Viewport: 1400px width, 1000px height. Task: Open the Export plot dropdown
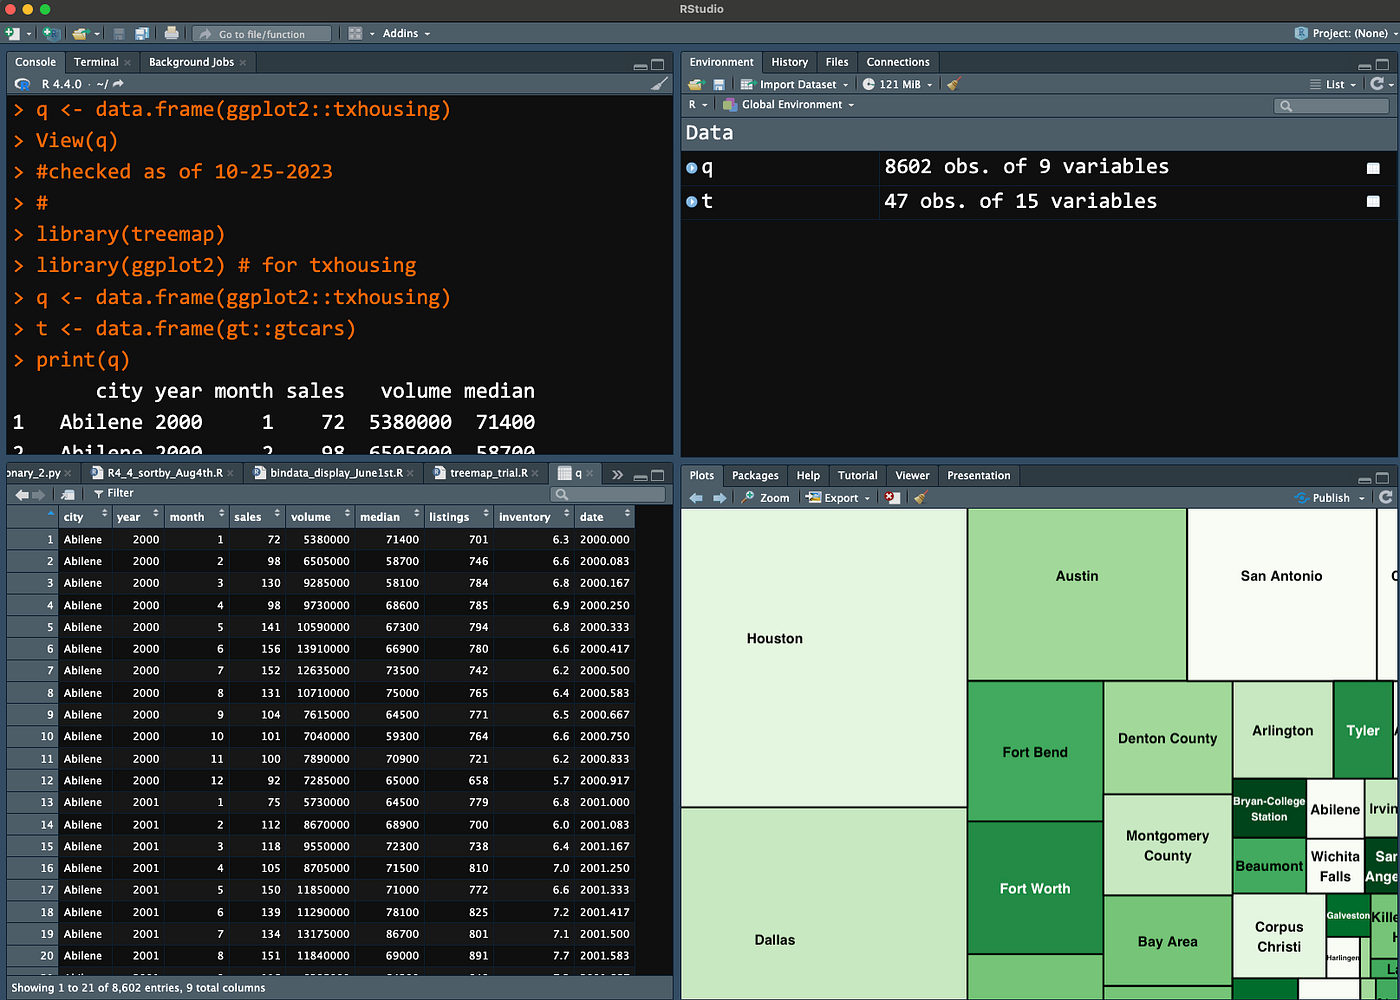[x=838, y=498]
